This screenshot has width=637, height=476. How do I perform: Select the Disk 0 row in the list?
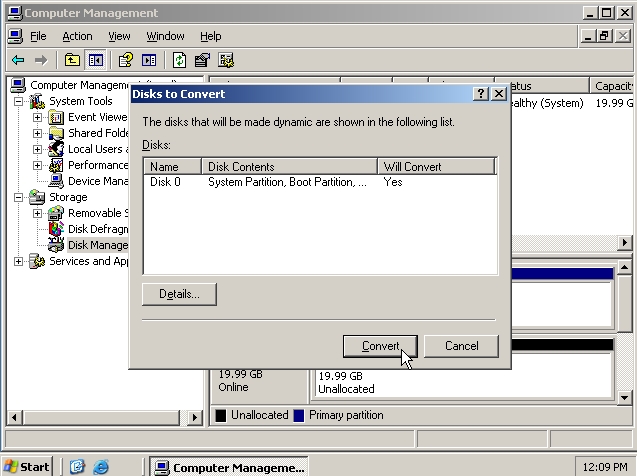(320, 182)
